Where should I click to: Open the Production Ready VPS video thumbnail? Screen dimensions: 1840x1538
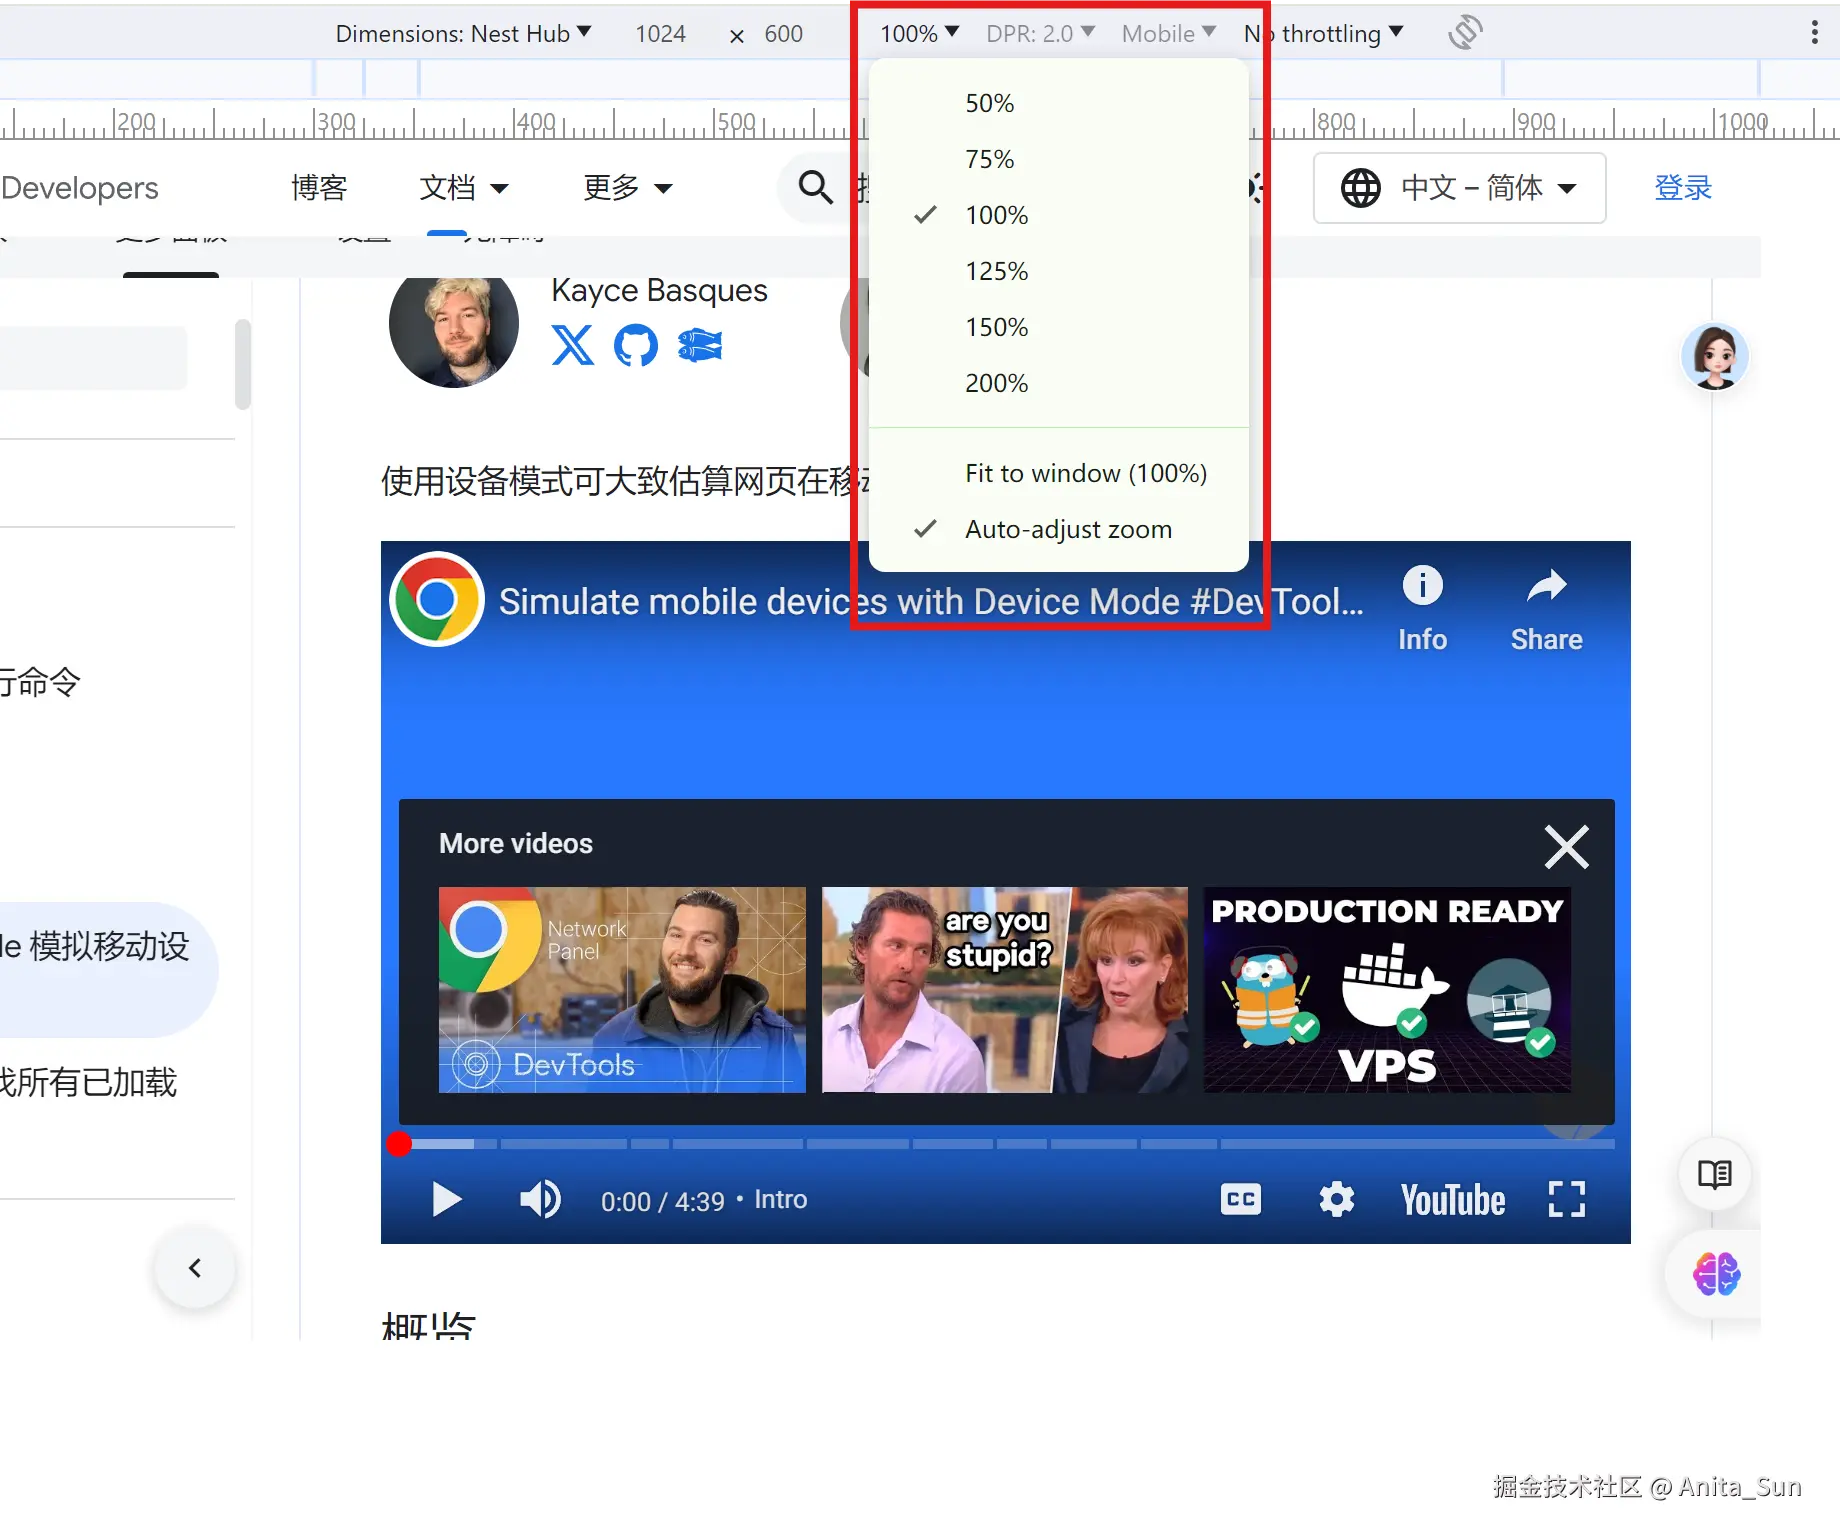[x=1387, y=989]
